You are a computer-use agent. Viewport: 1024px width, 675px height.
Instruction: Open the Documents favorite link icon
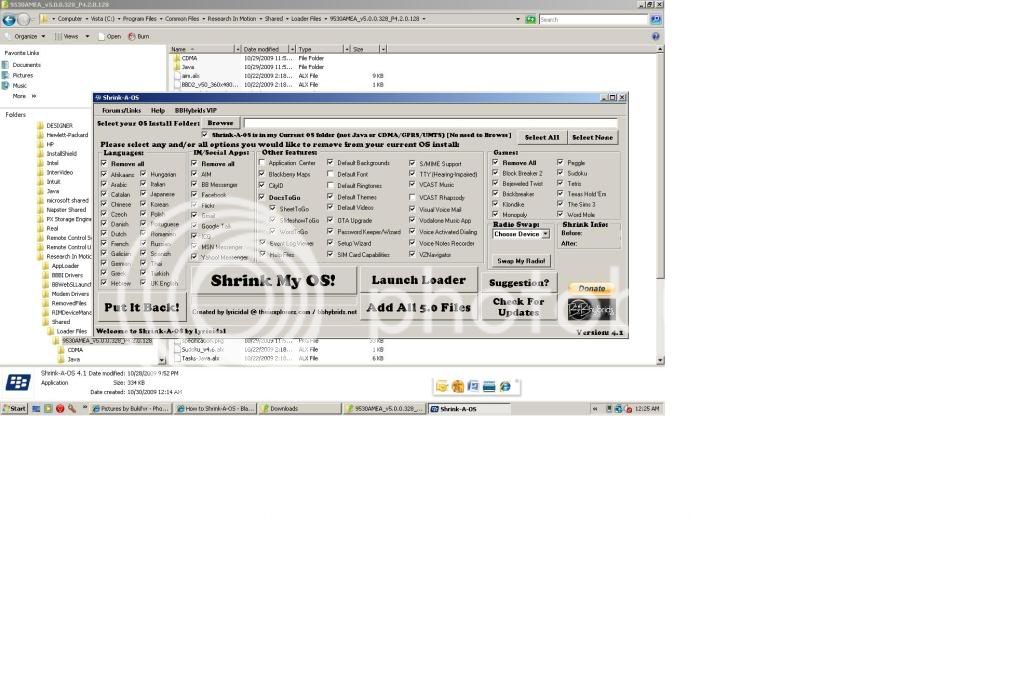tap(5, 65)
